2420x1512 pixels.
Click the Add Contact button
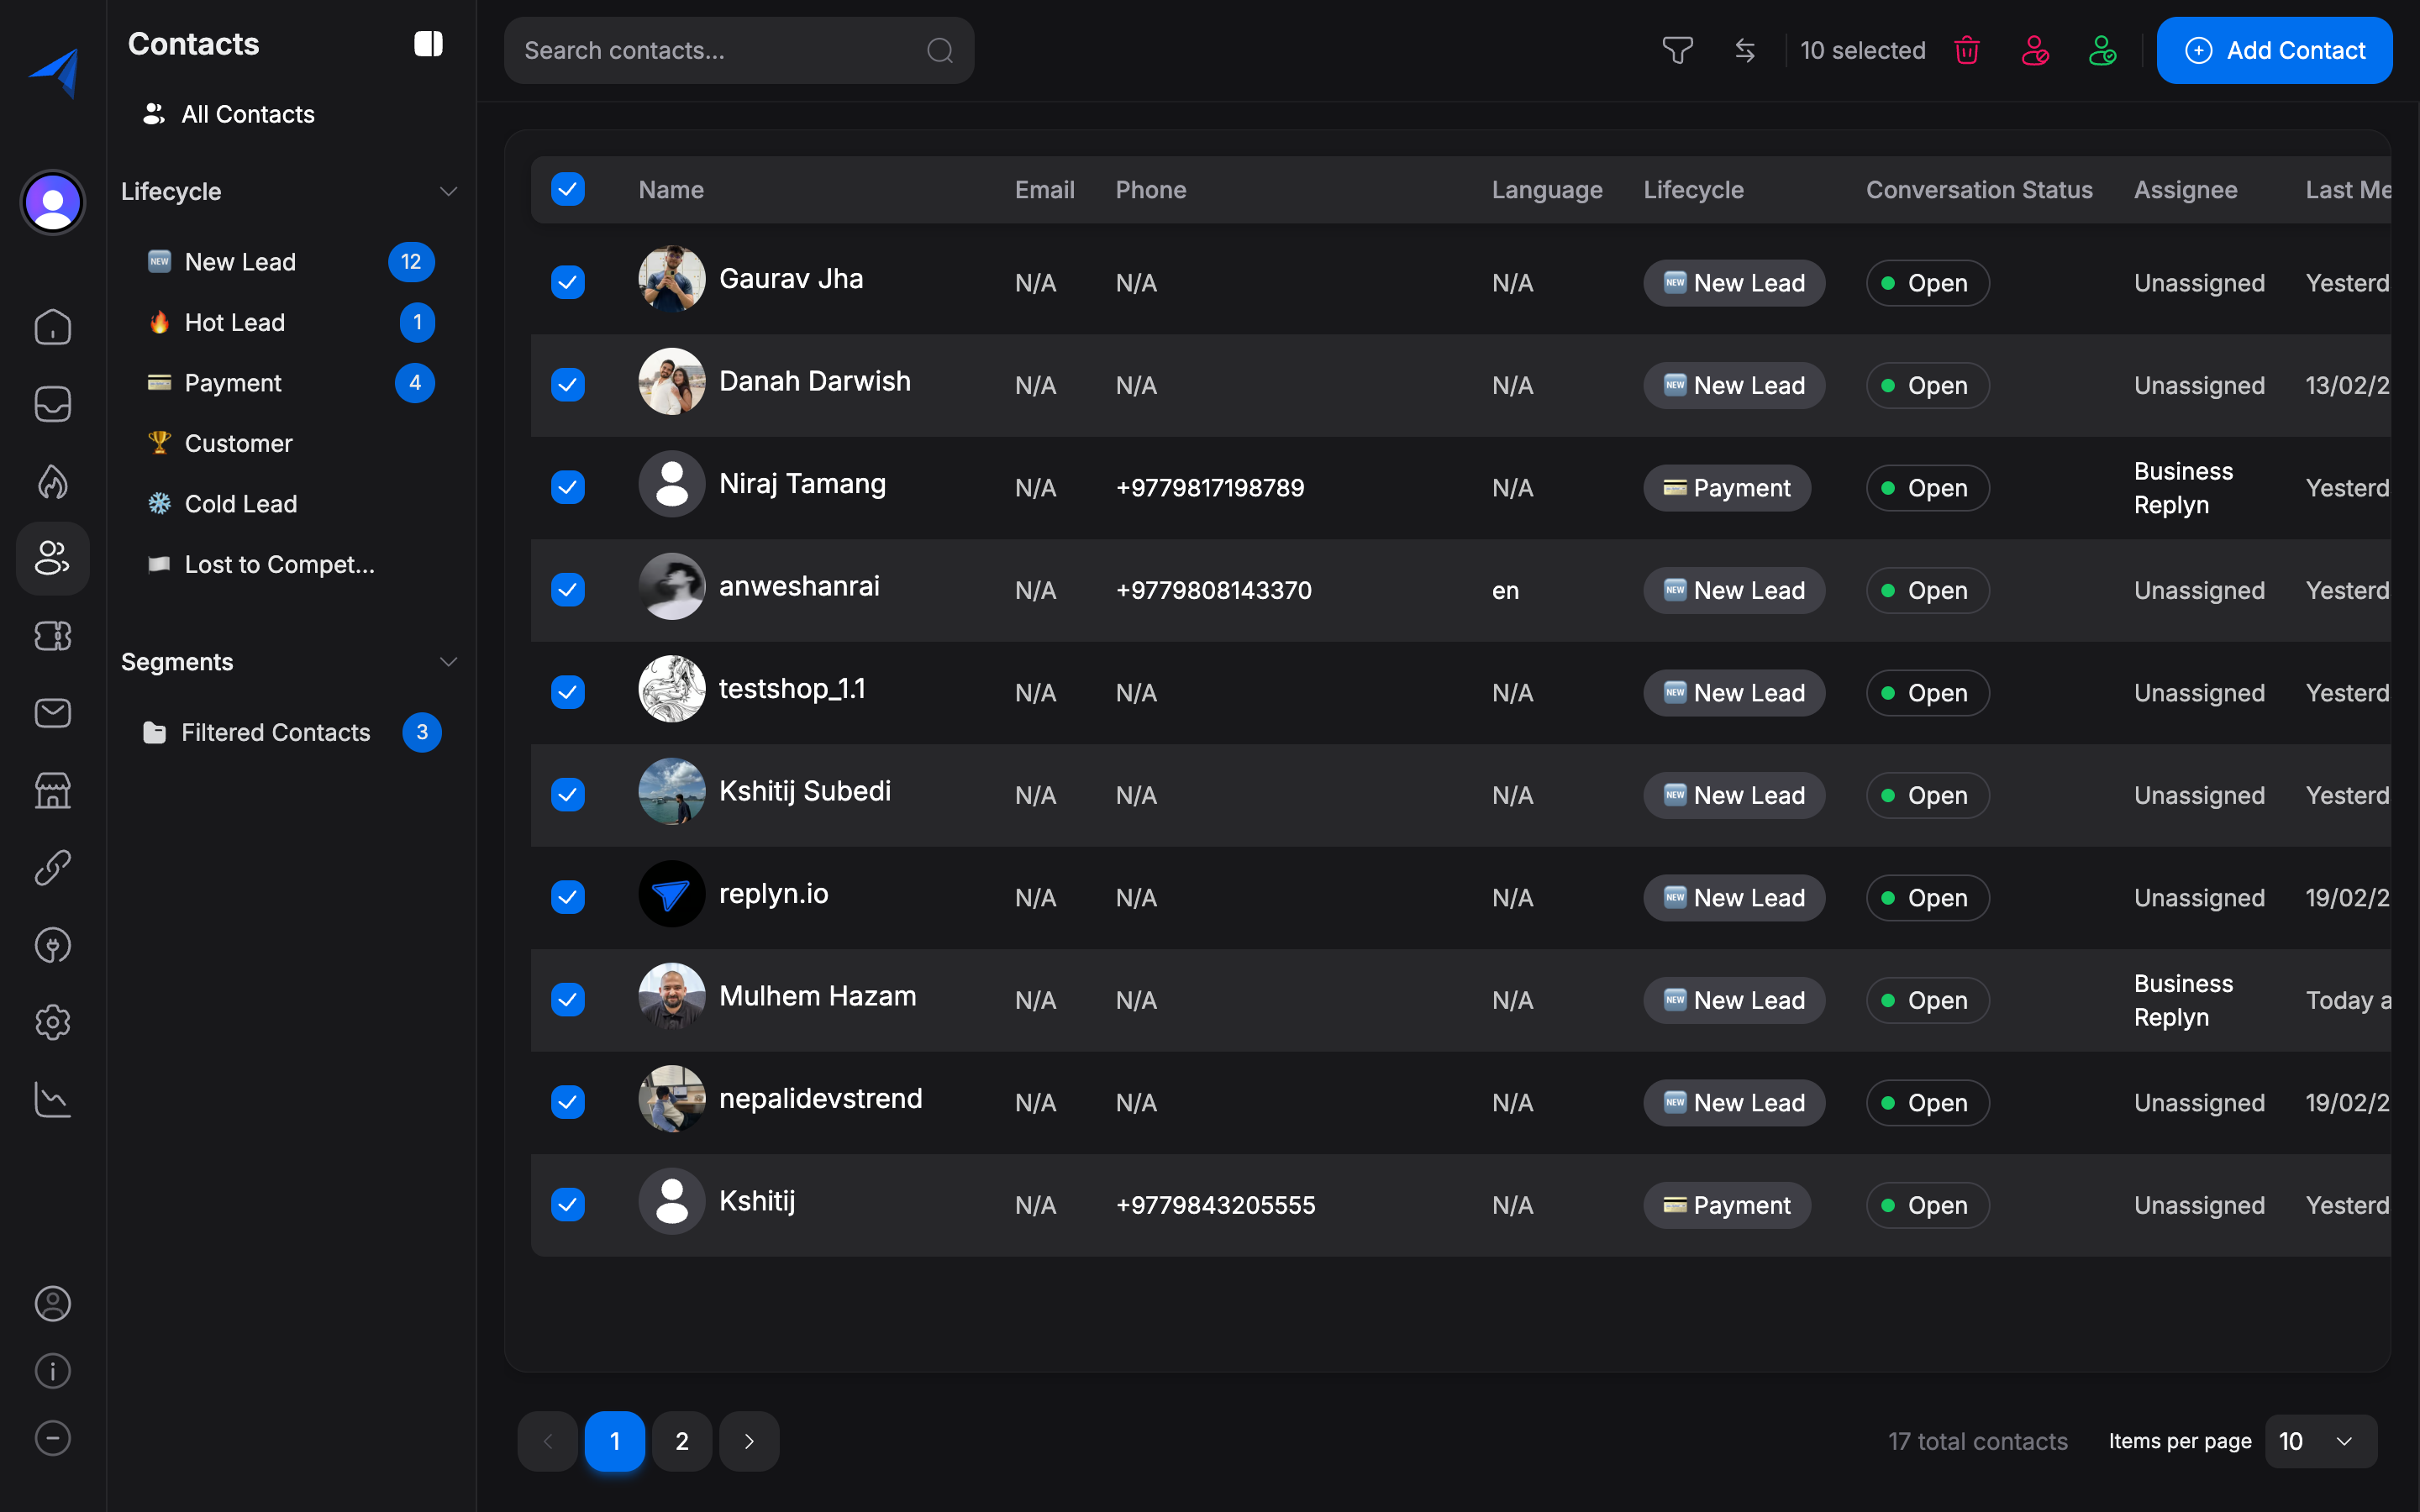[2273, 50]
